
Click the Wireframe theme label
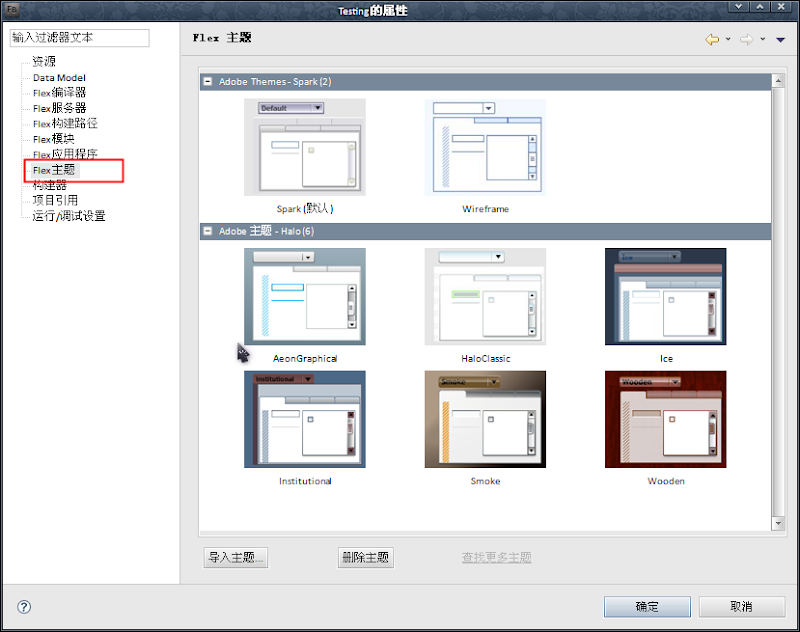(x=485, y=209)
